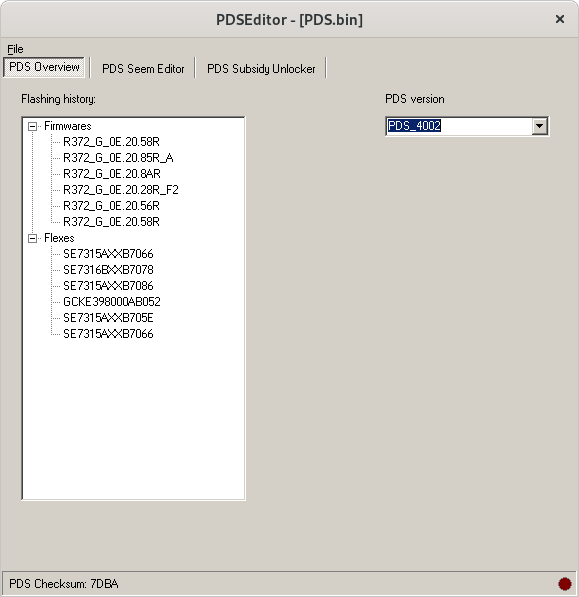The image size is (579, 597).
Task: Collapse the Flexes tree node
Action: point(33,238)
